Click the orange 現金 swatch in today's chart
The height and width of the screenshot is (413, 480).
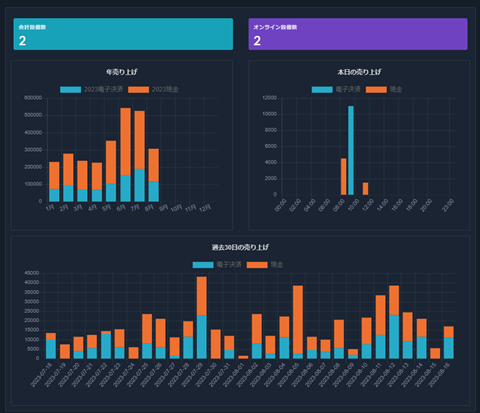[x=376, y=89]
